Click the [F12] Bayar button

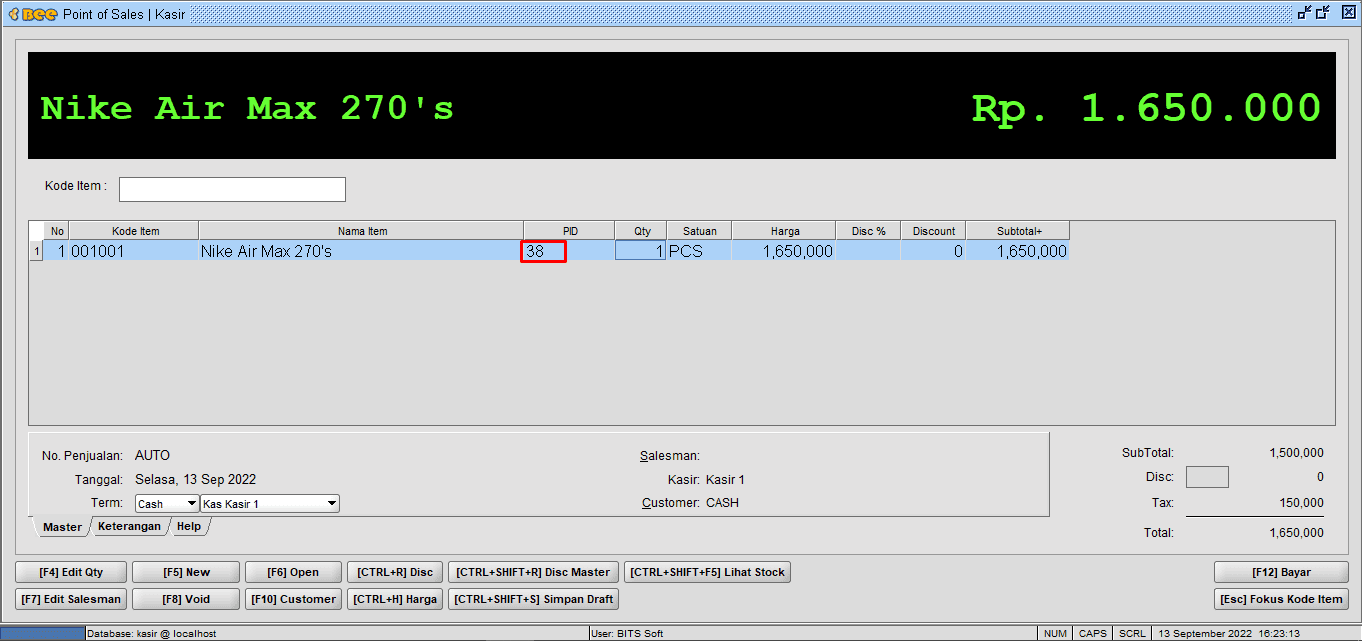pos(1281,572)
